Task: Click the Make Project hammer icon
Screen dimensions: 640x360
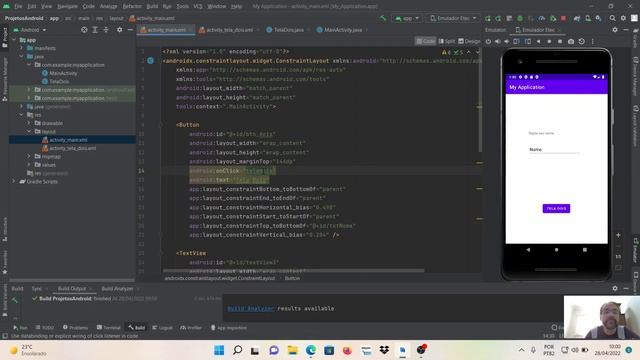Action: pyautogui.click(x=383, y=18)
